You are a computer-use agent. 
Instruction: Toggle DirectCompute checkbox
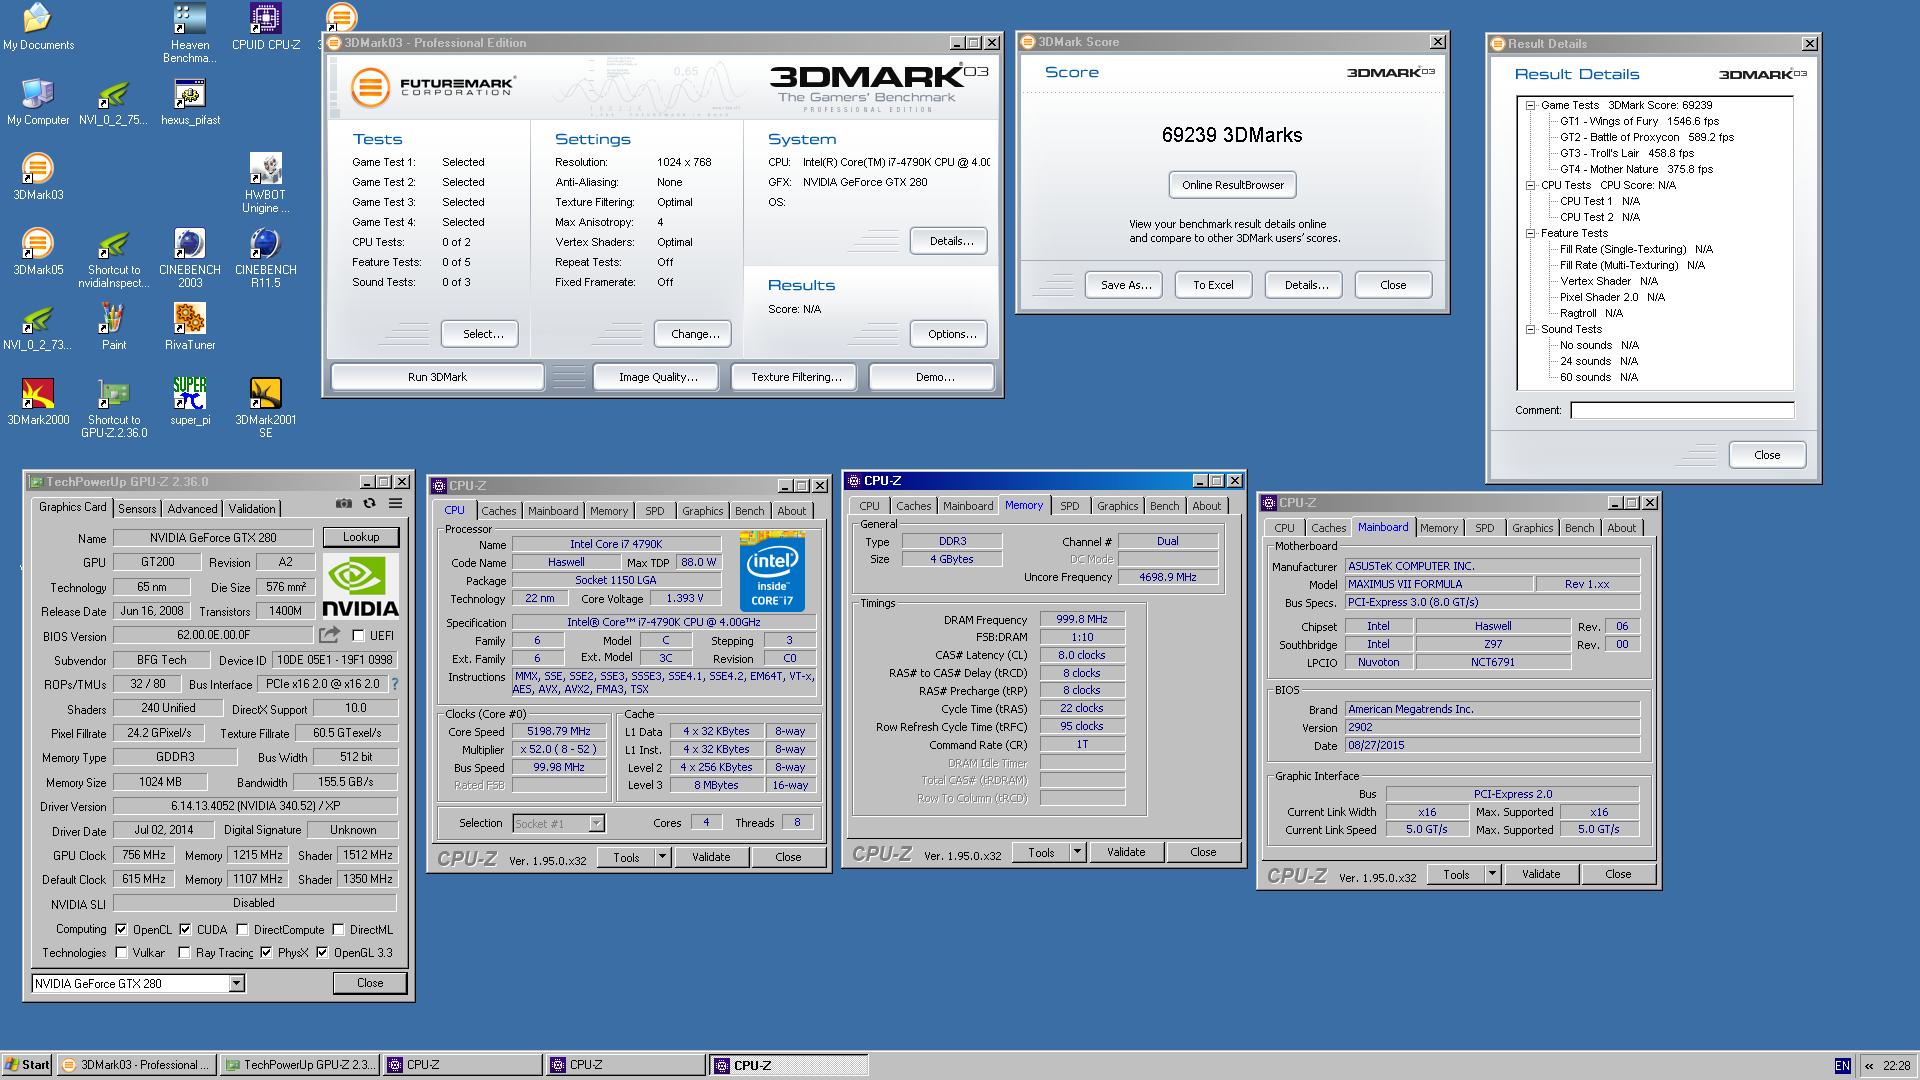(x=242, y=929)
